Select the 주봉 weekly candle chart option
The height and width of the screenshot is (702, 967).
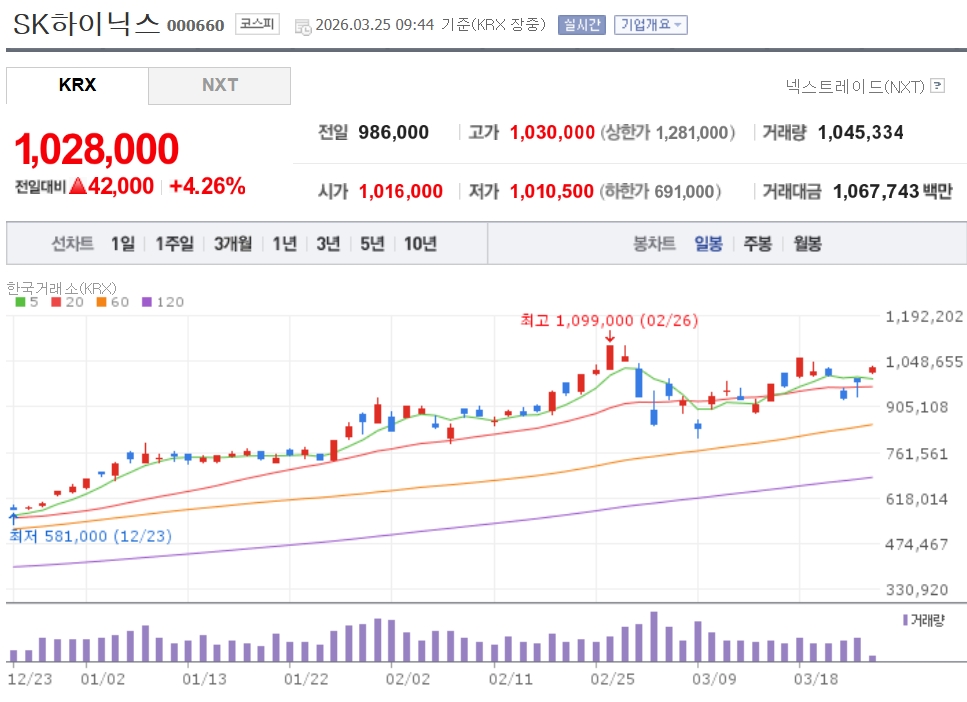click(757, 243)
